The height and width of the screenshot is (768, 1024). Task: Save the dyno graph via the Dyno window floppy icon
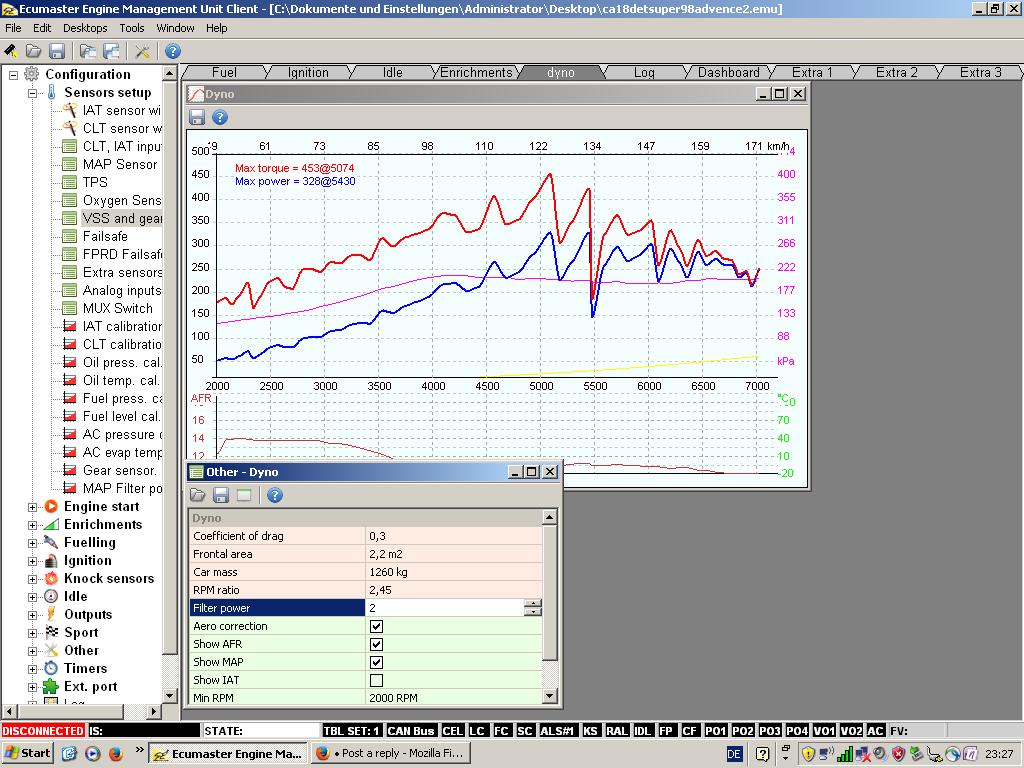pos(197,118)
